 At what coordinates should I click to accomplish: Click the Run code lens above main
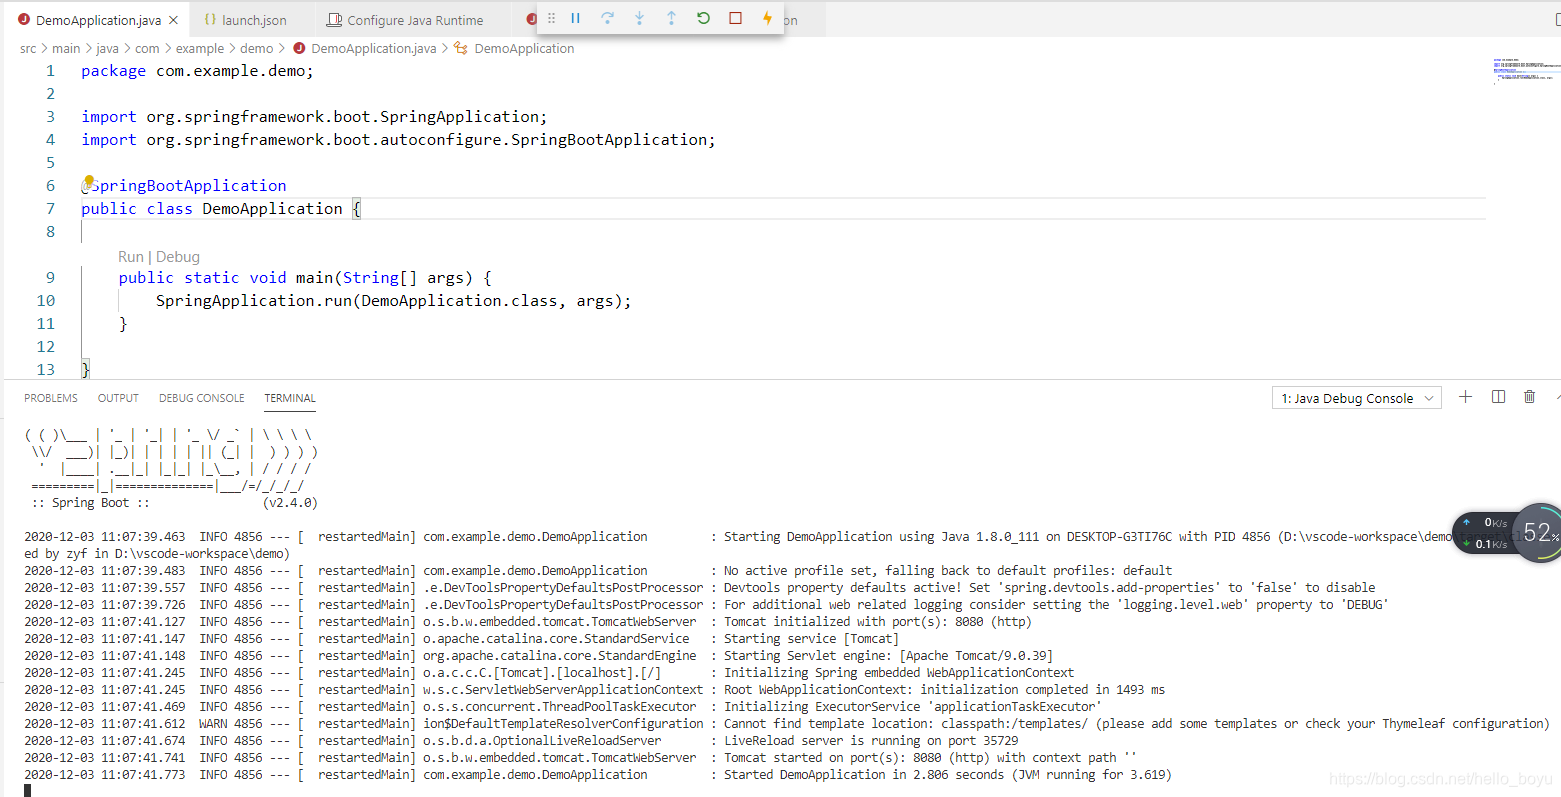pos(131,257)
